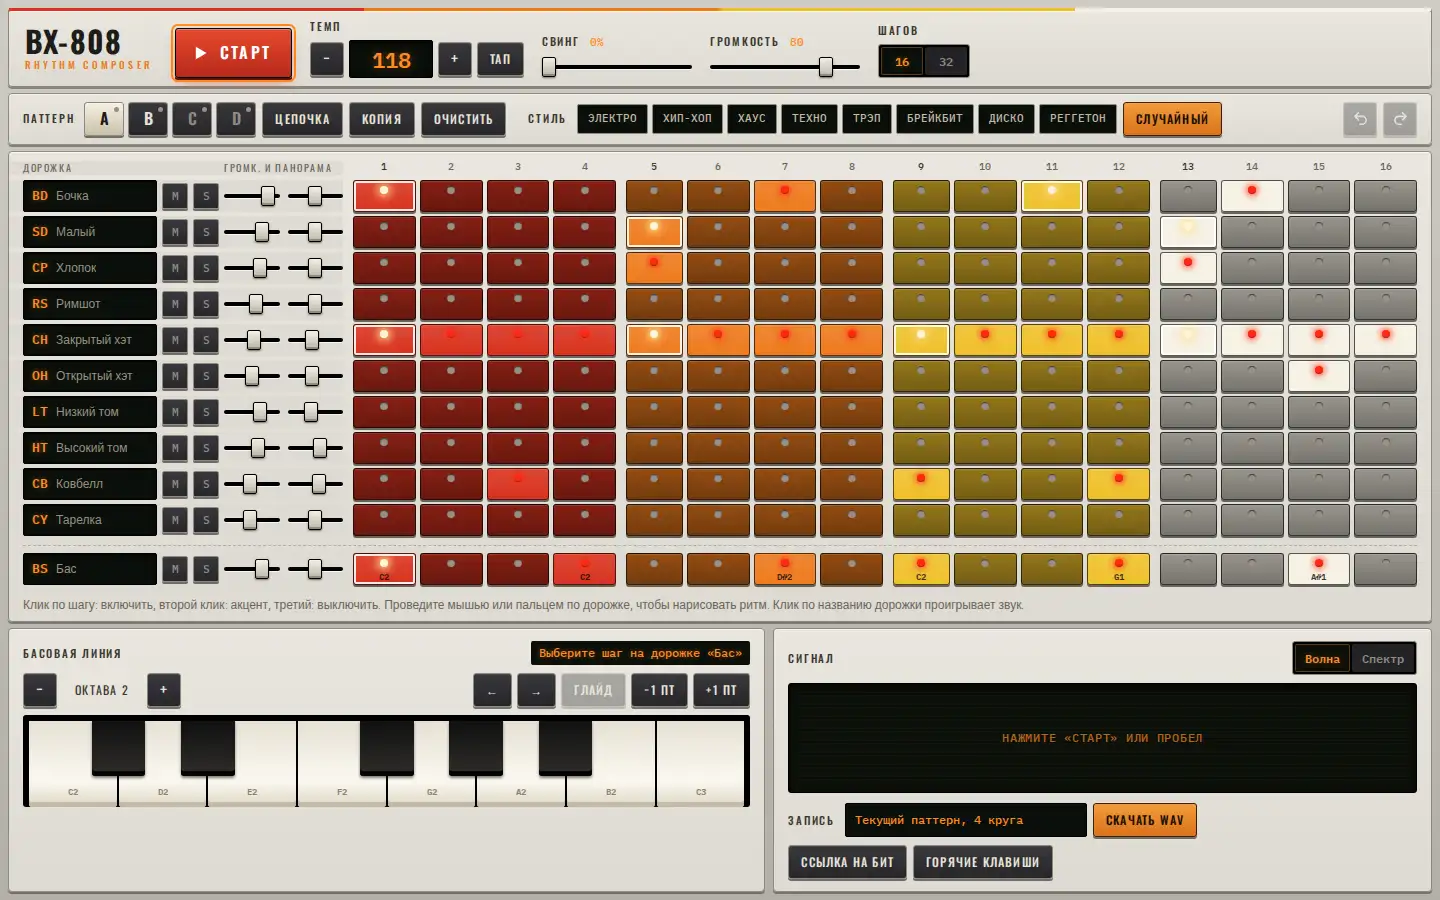Toggle step 1 on the BD Бочка track

[x=384, y=196]
